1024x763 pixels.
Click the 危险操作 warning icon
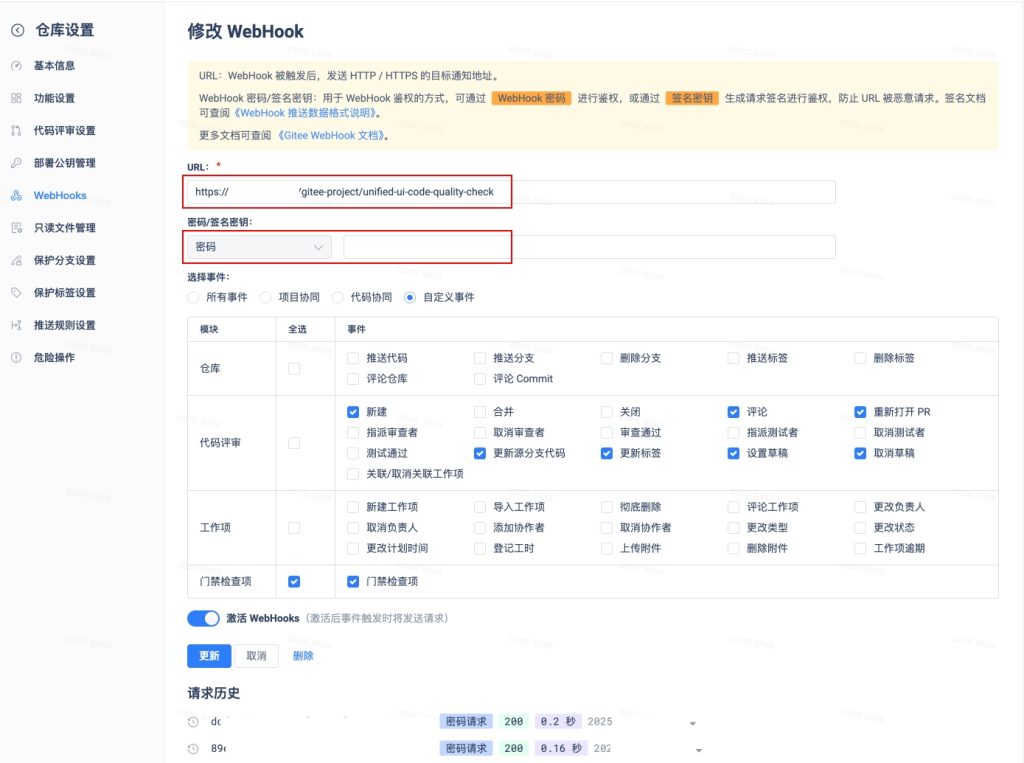pyautogui.click(x=16, y=357)
